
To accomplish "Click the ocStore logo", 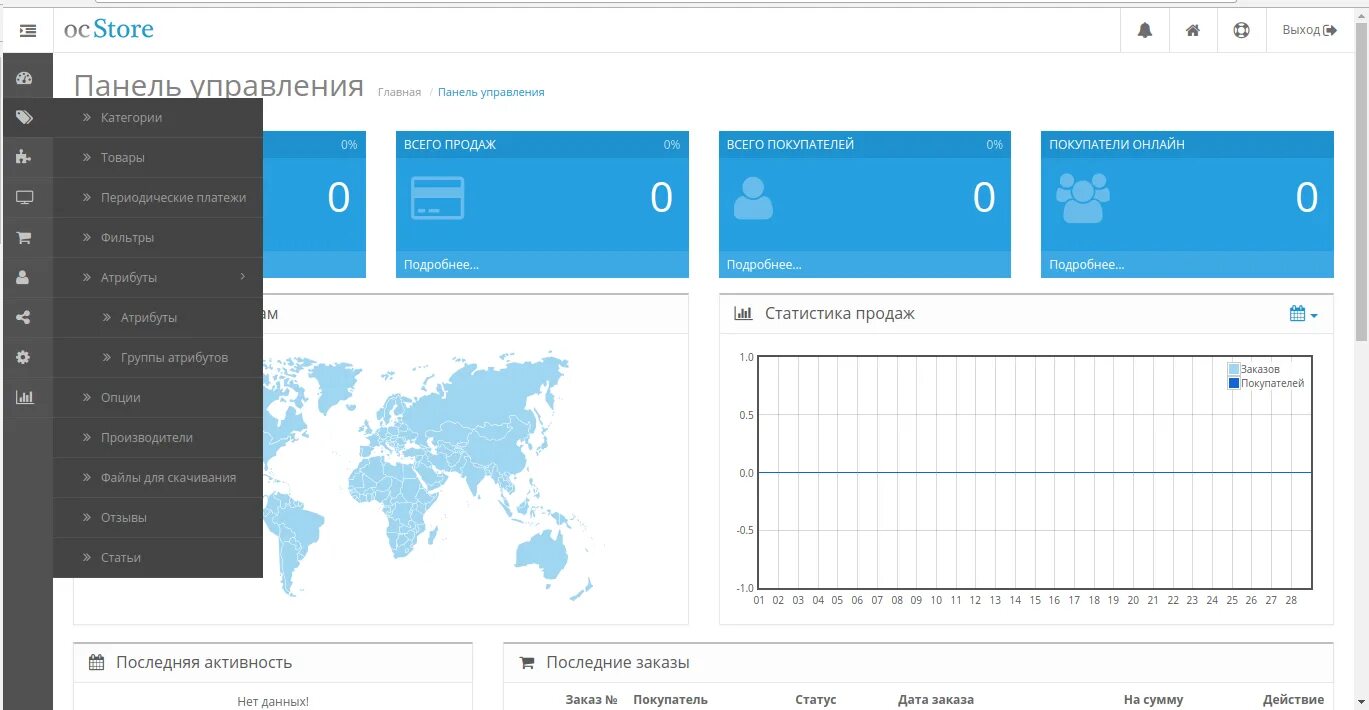I will pos(109,30).
